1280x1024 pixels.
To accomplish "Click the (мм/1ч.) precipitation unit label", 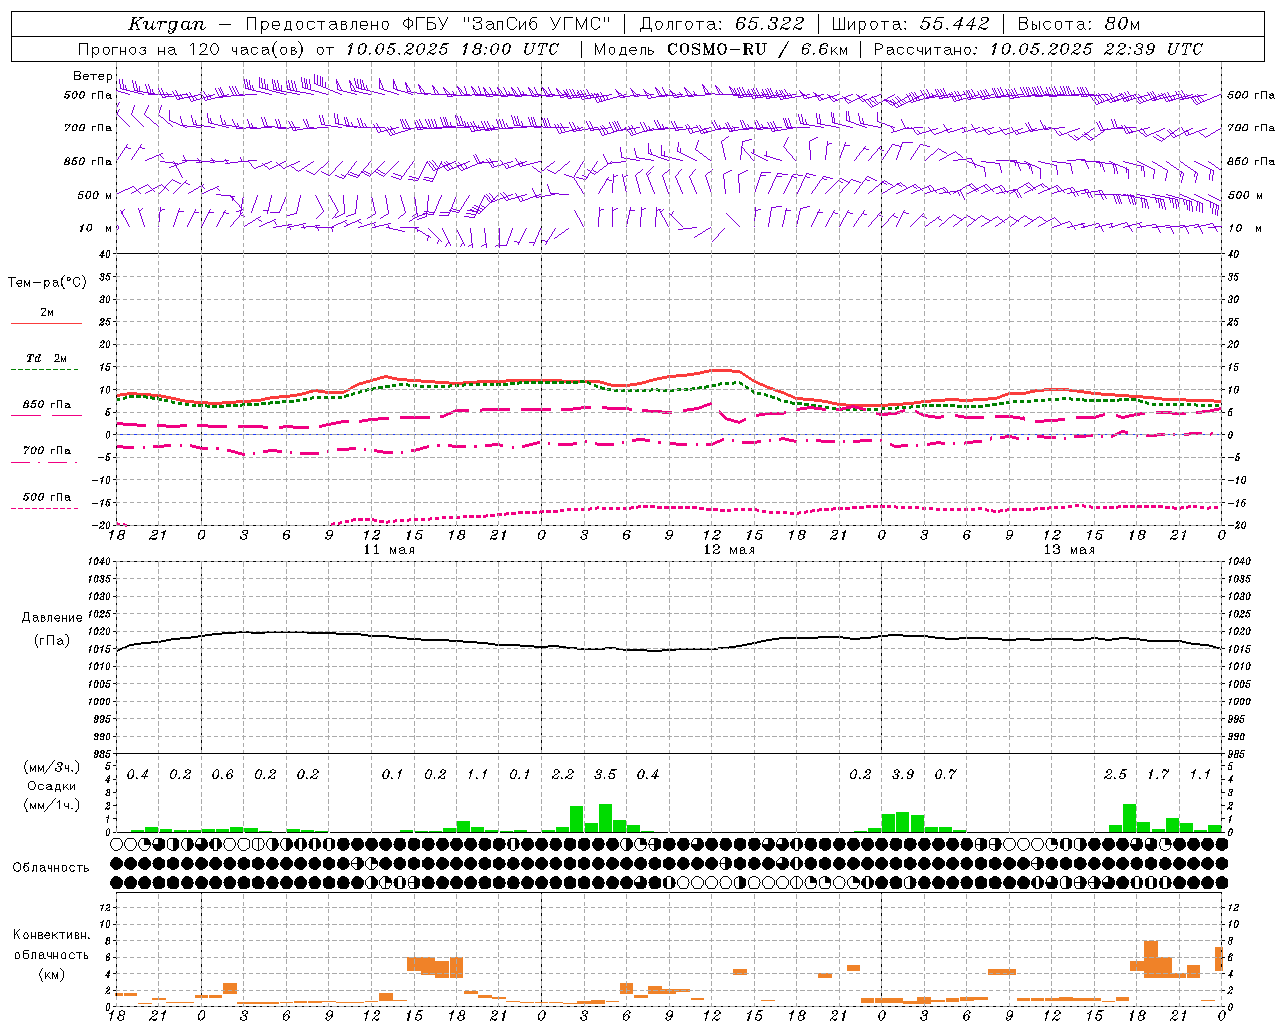I will [x=52, y=805].
